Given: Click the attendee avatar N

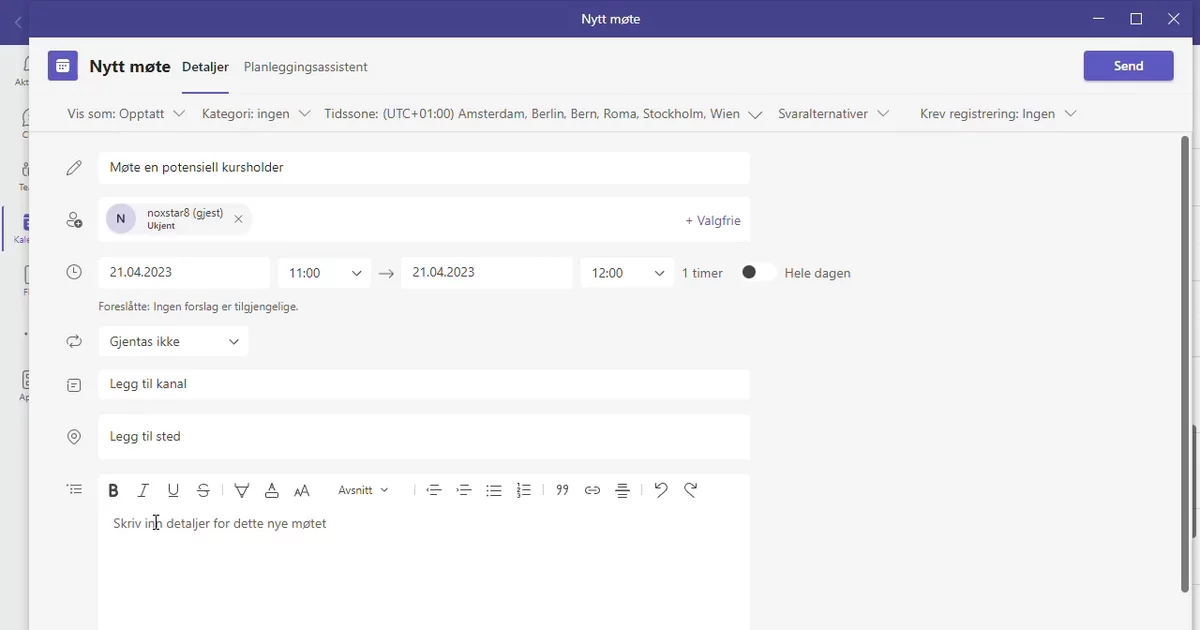Looking at the screenshot, I should click(121, 219).
